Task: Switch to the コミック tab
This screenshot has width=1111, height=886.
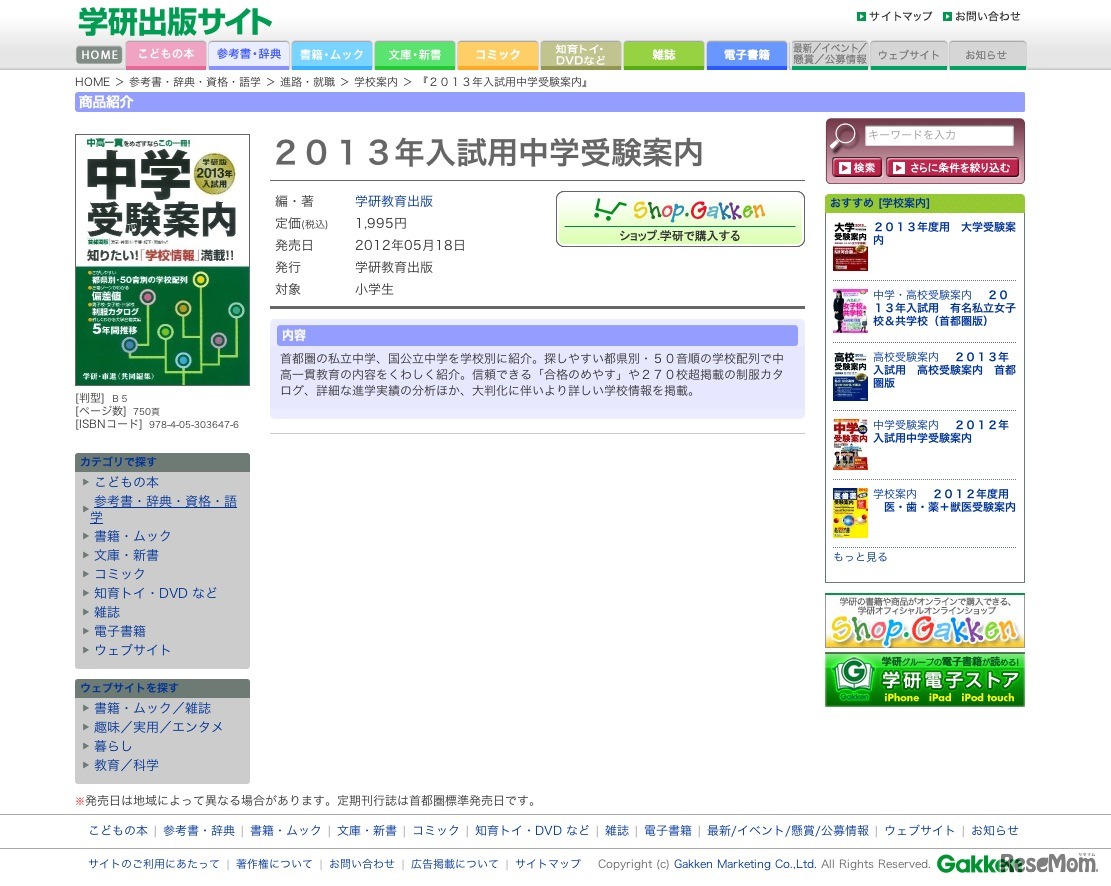Action: tap(497, 55)
